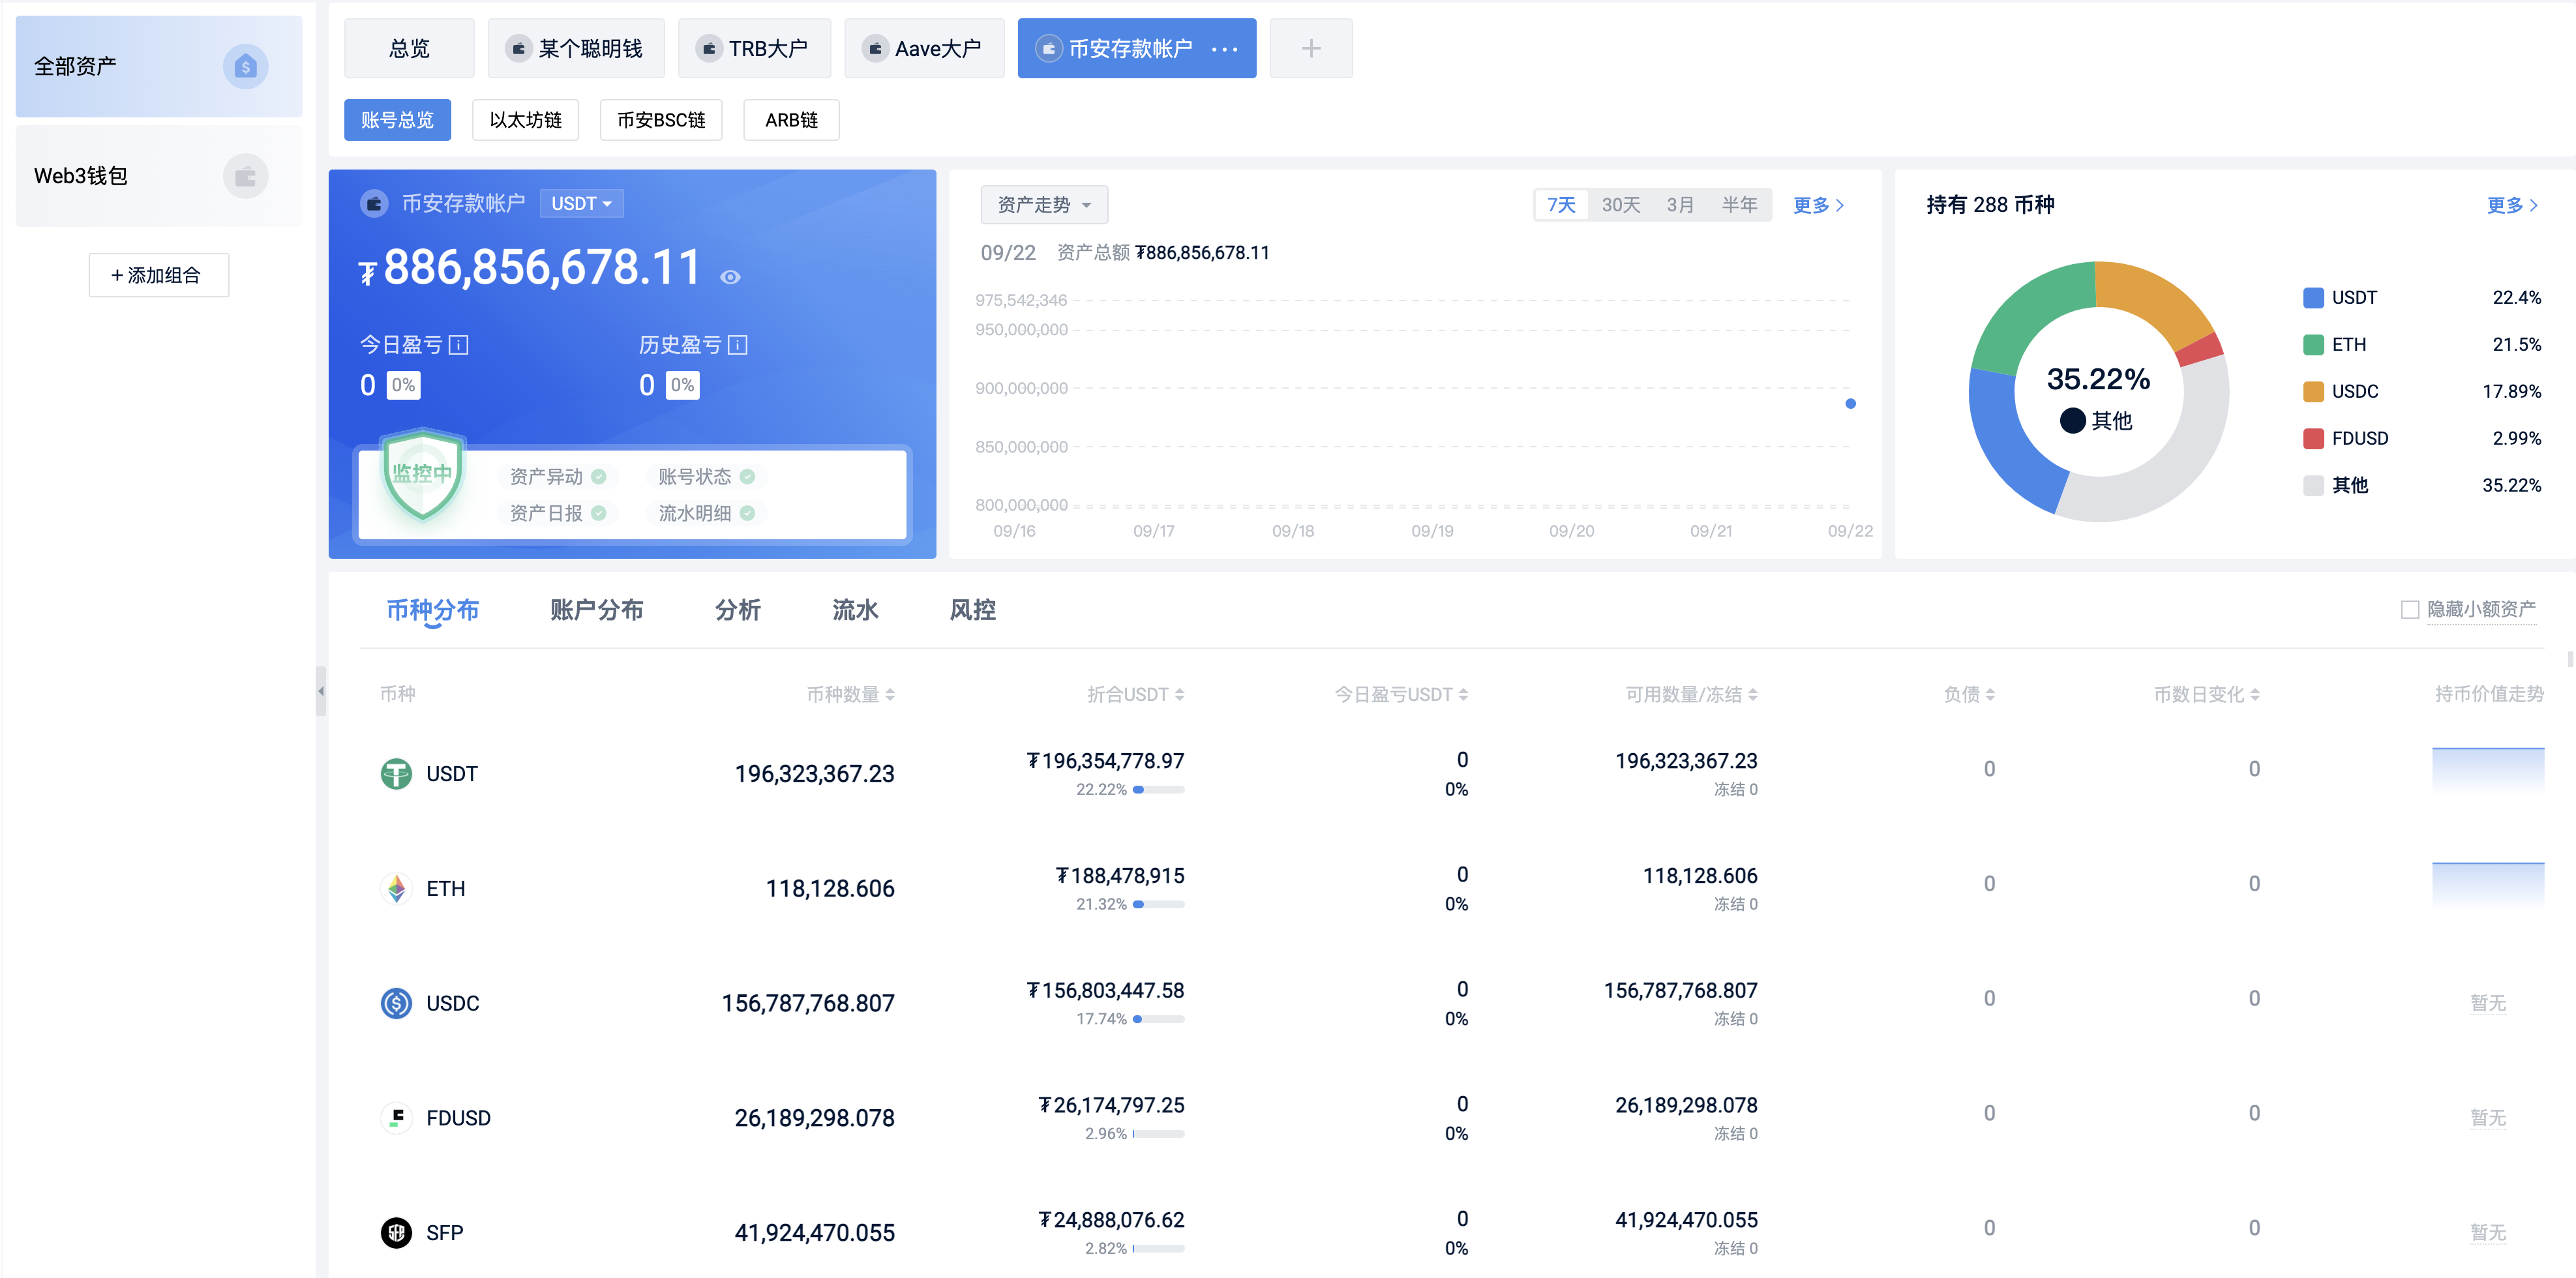
Task: Select the 30天 time range
Action: tap(1620, 205)
